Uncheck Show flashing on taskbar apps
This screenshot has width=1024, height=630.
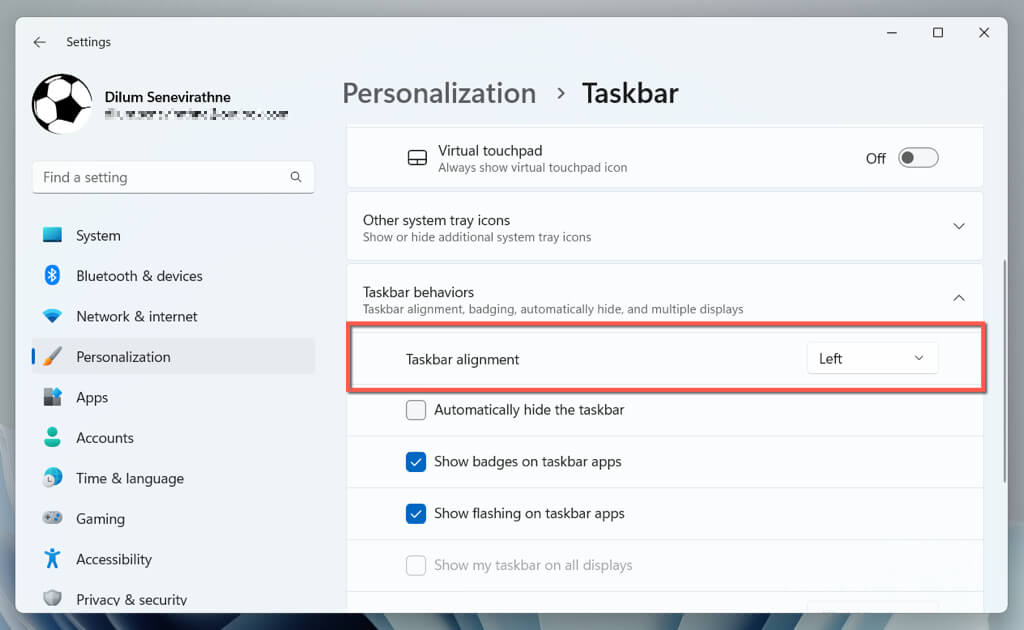point(416,514)
